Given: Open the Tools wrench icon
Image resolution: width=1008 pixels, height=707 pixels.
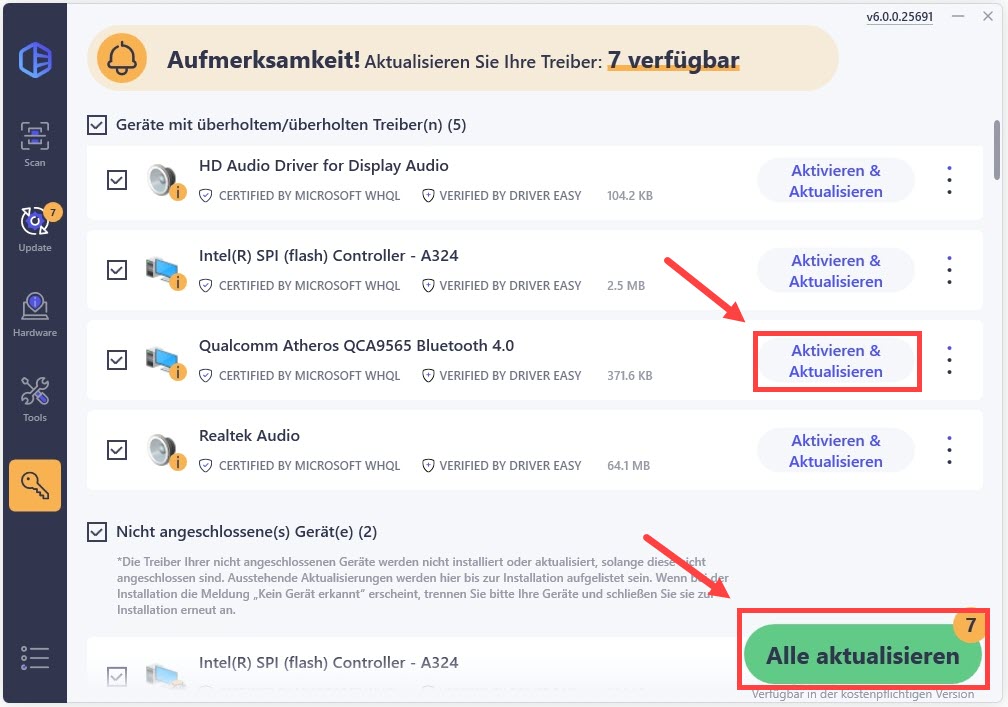Looking at the screenshot, I should [35, 399].
